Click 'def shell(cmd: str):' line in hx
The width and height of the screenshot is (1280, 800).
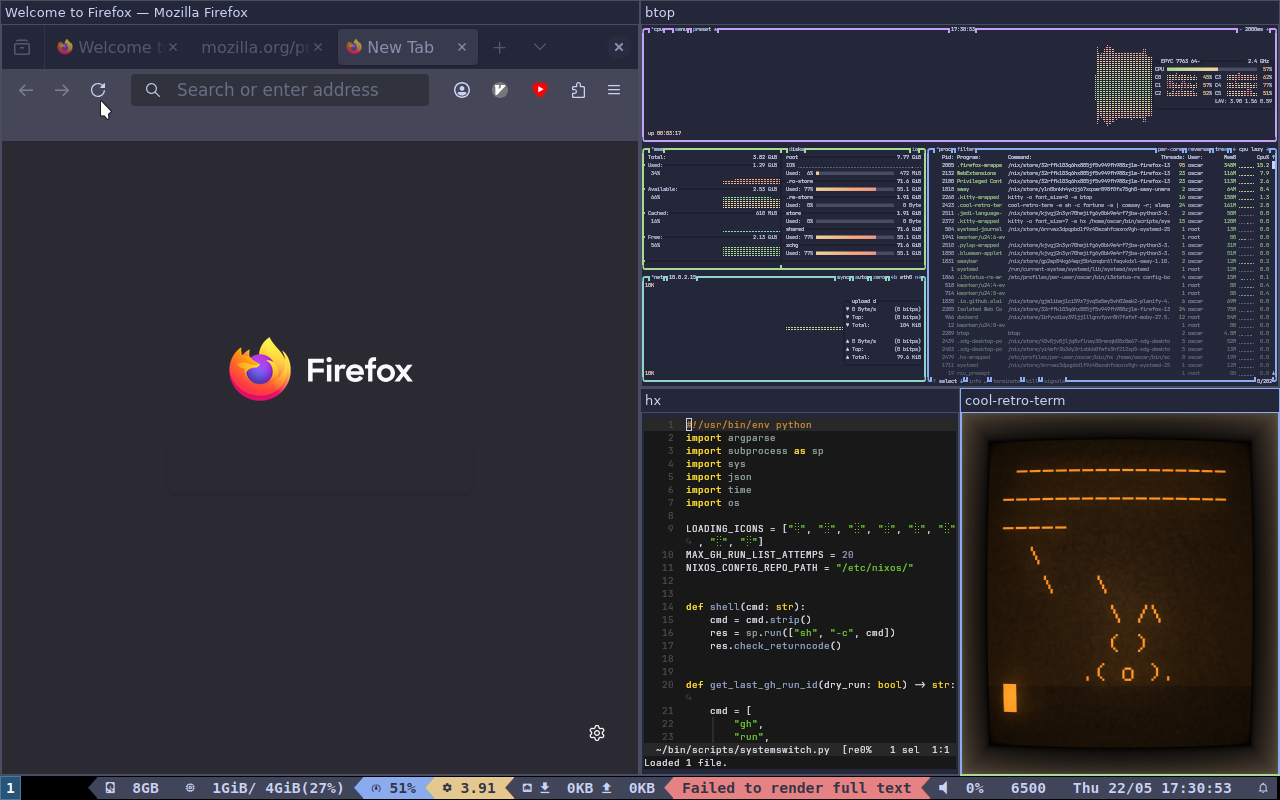745,606
